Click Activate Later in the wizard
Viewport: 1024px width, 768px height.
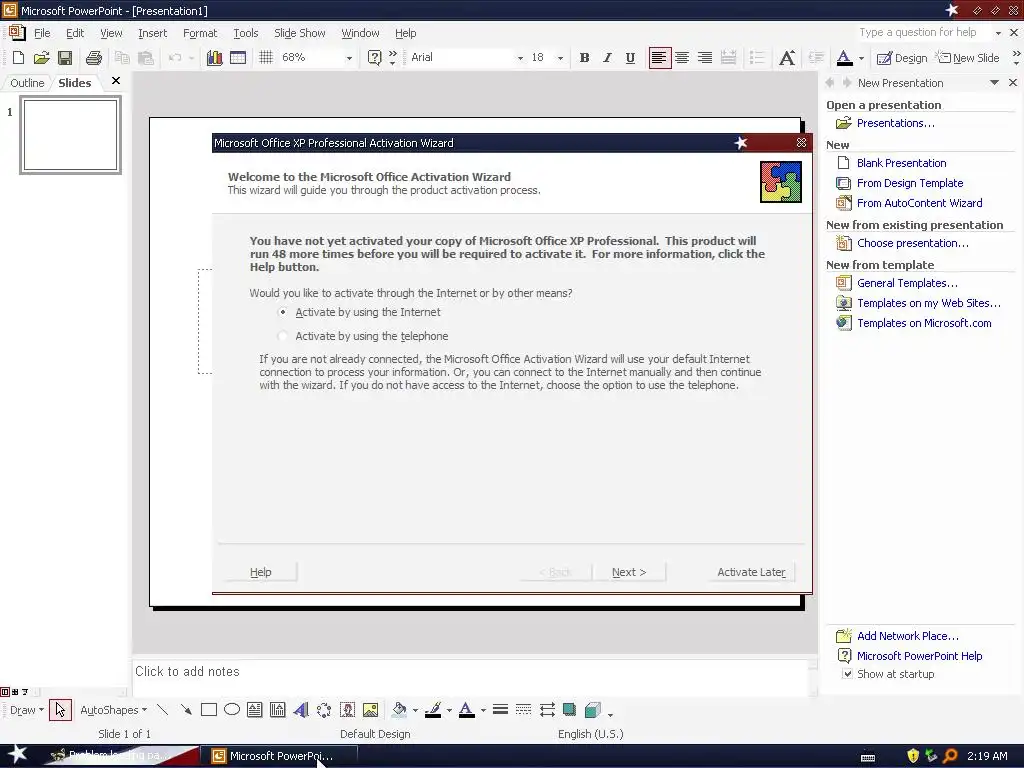tap(751, 572)
